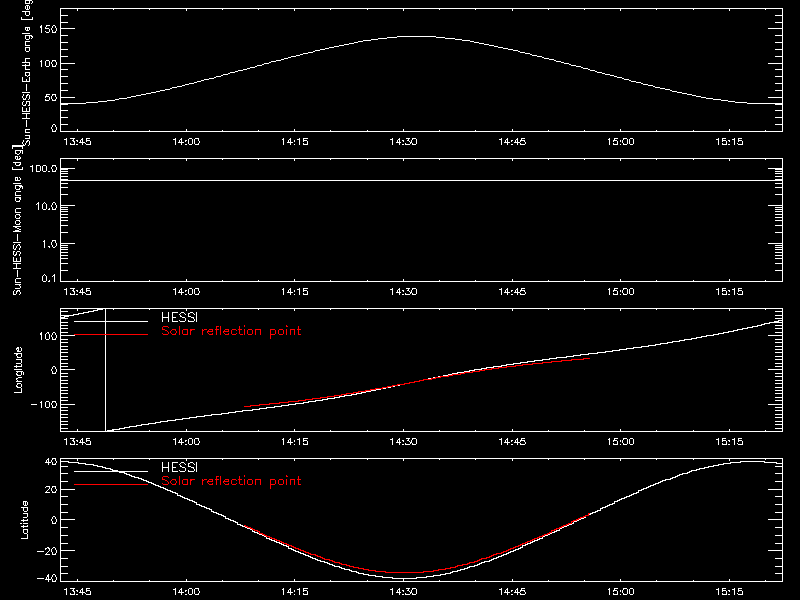Image resolution: width=800 pixels, height=600 pixels.
Task: Click the -20 tick on the Latitude axis
Action: coord(47,551)
